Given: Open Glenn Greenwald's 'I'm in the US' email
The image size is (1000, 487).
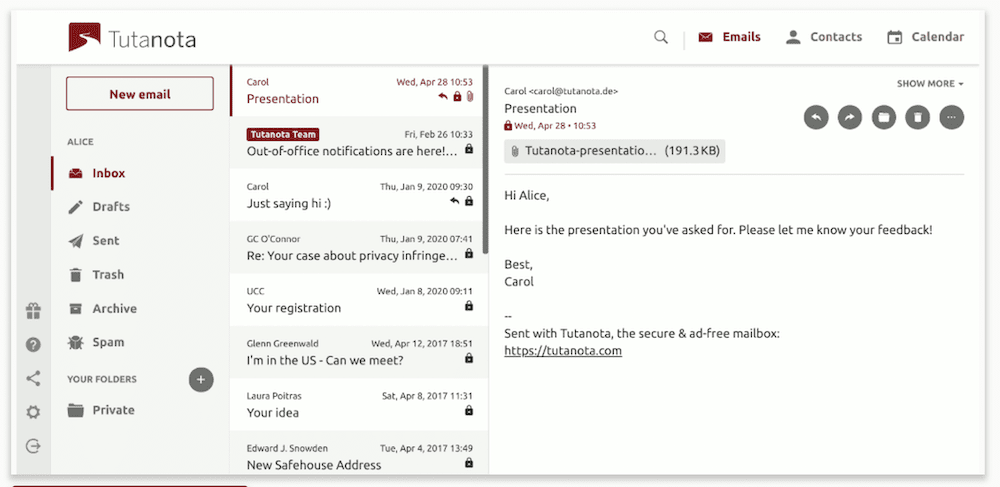Looking at the screenshot, I should pyautogui.click(x=357, y=352).
